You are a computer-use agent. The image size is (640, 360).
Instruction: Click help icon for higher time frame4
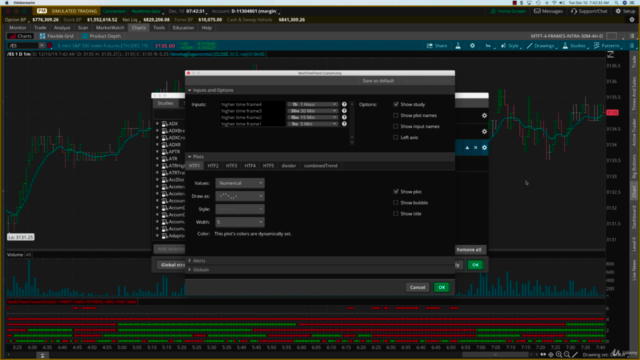click(344, 104)
